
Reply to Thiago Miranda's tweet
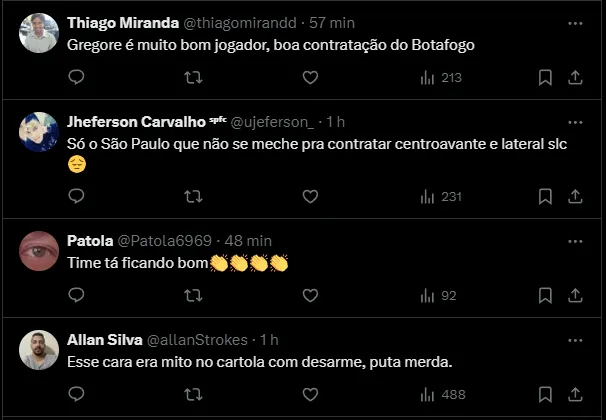point(76,77)
